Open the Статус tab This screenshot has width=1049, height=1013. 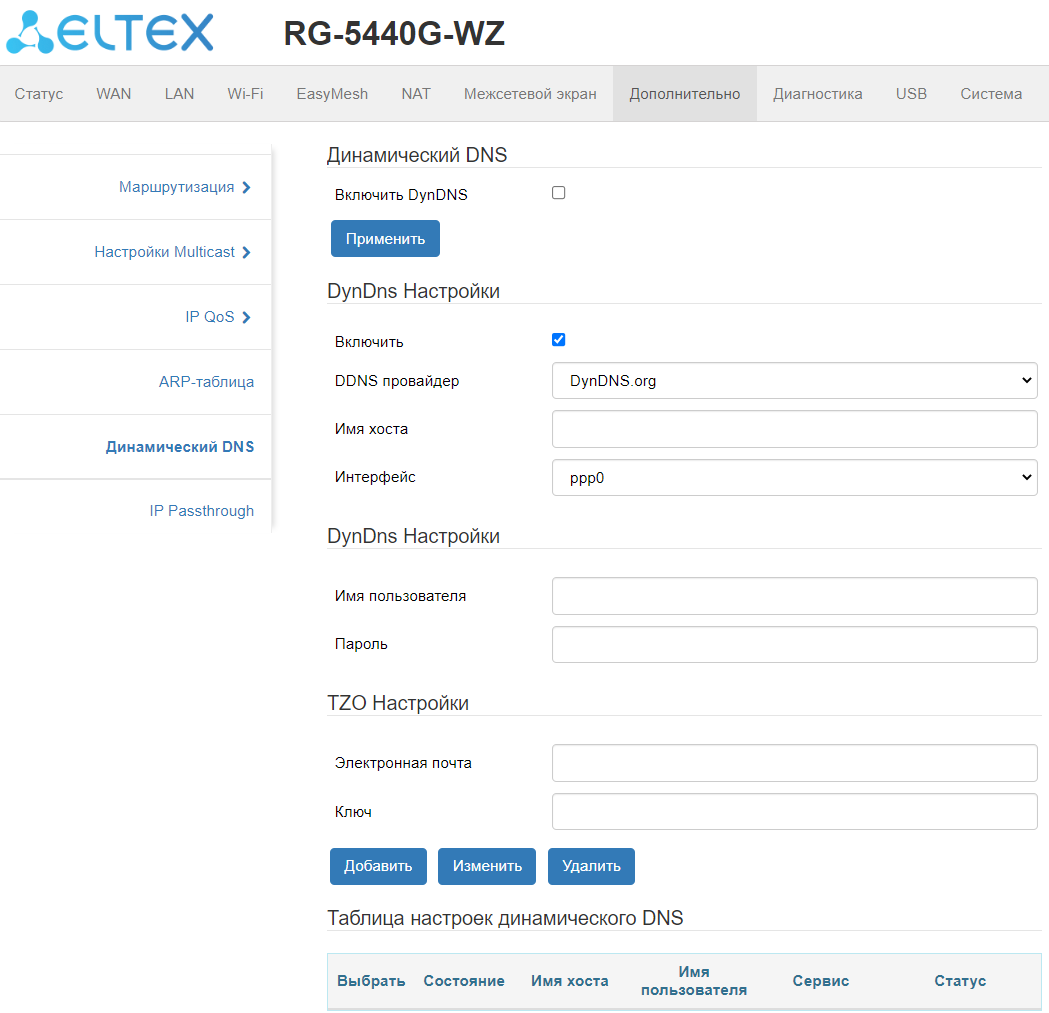point(39,94)
